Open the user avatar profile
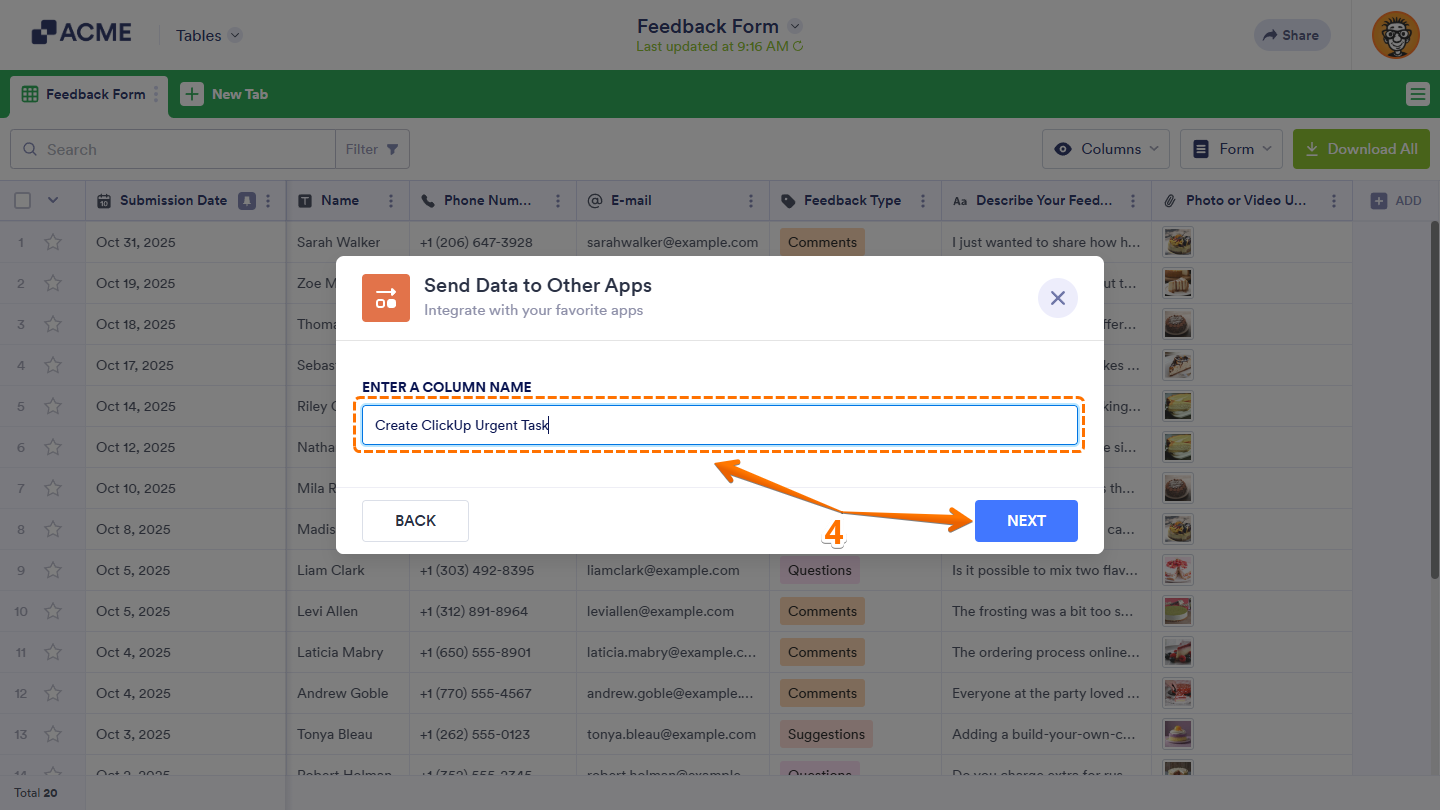The height and width of the screenshot is (810, 1440). point(1395,35)
